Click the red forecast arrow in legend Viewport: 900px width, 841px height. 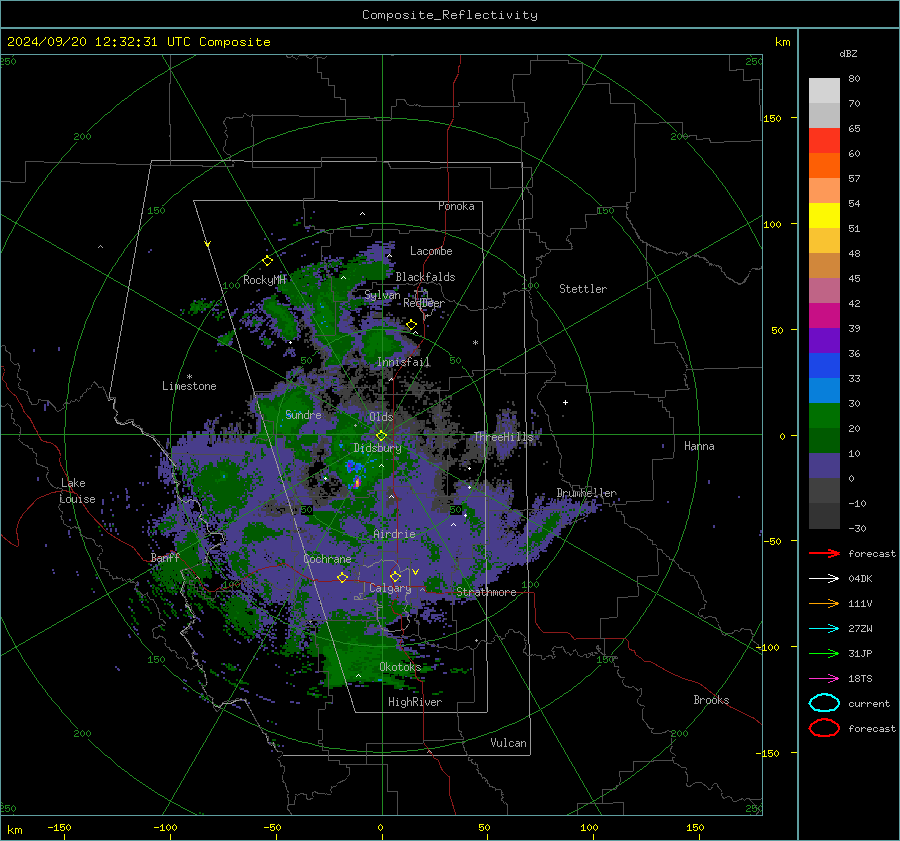point(824,553)
